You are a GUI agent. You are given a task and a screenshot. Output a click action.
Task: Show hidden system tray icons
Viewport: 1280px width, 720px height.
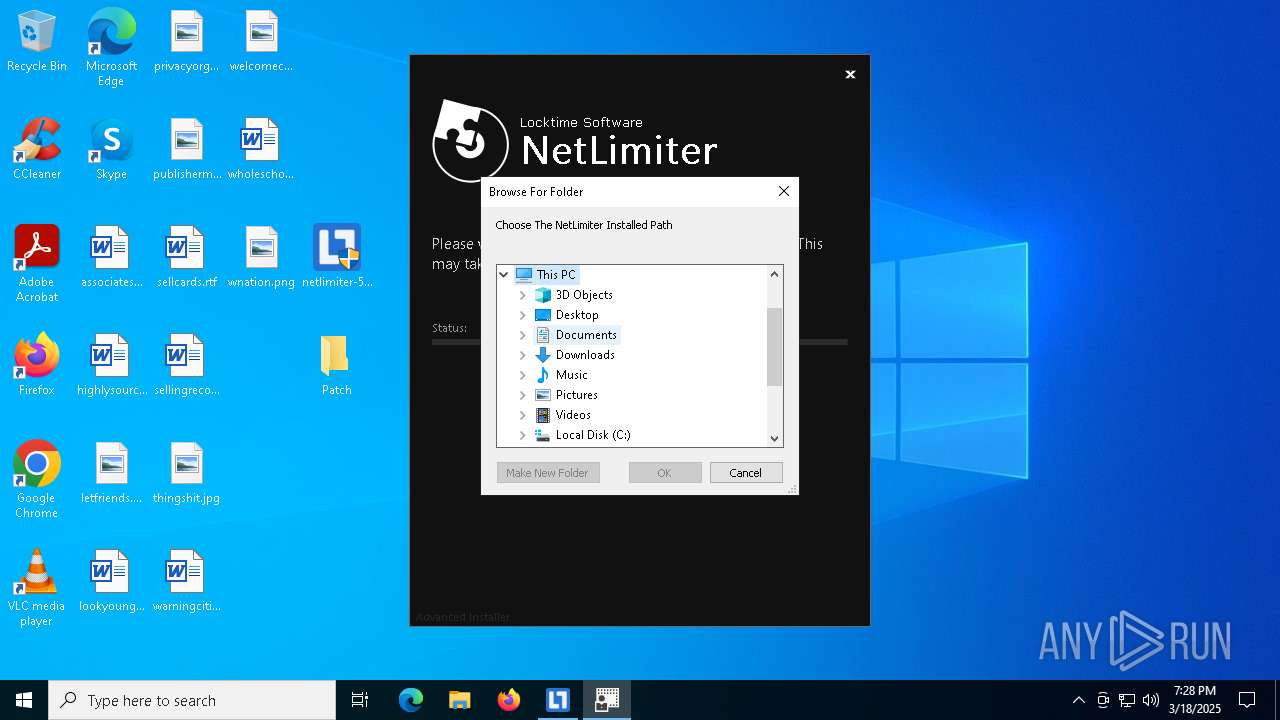click(1078, 700)
